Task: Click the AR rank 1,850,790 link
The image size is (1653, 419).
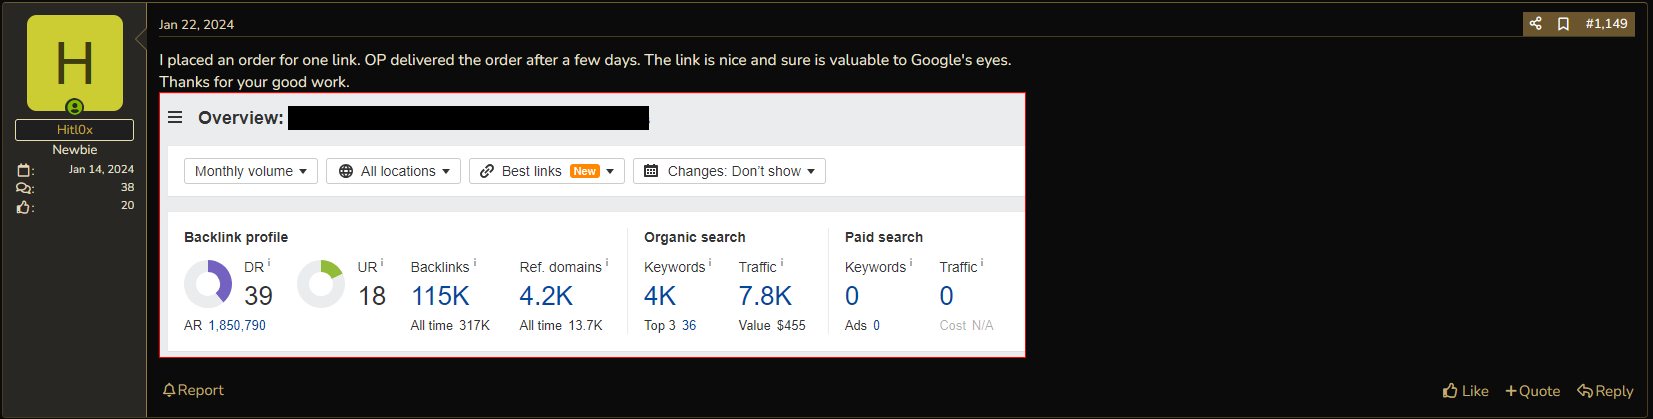Action: tap(237, 325)
